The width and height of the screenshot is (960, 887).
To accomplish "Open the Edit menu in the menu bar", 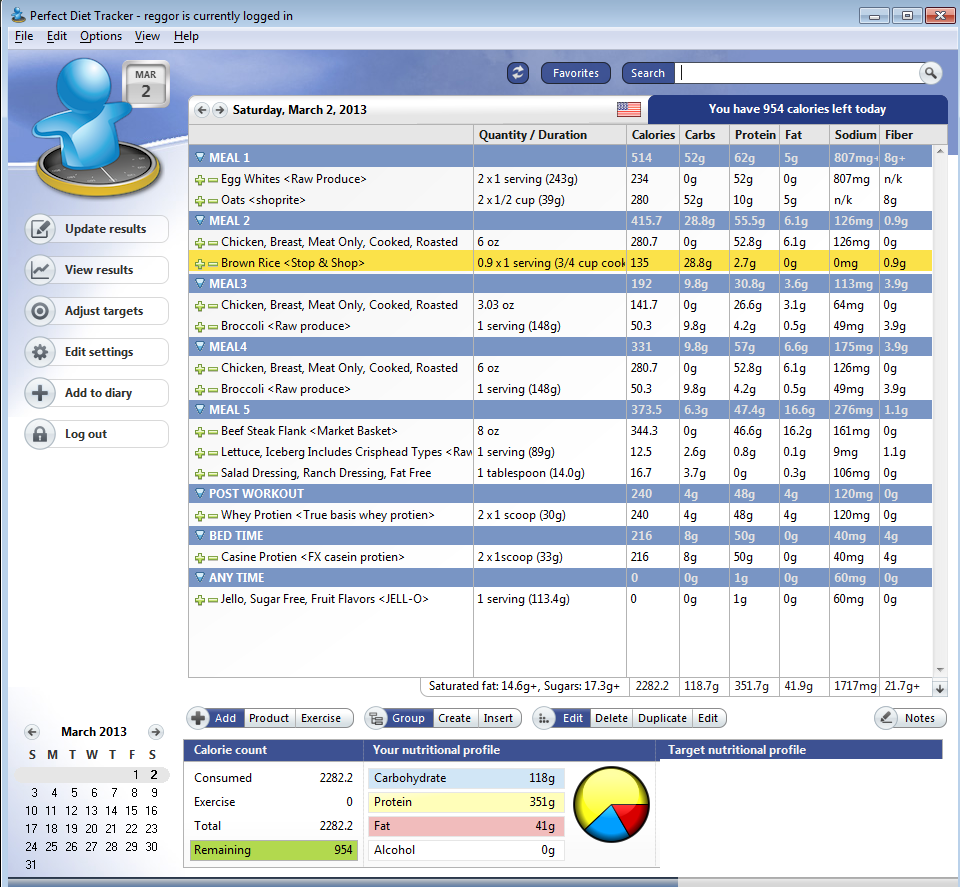I will (57, 36).
